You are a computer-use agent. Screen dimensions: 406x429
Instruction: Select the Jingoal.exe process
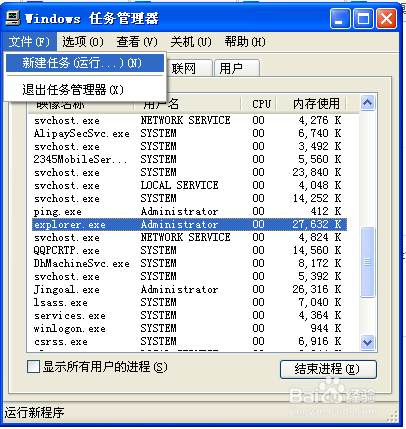(189, 289)
